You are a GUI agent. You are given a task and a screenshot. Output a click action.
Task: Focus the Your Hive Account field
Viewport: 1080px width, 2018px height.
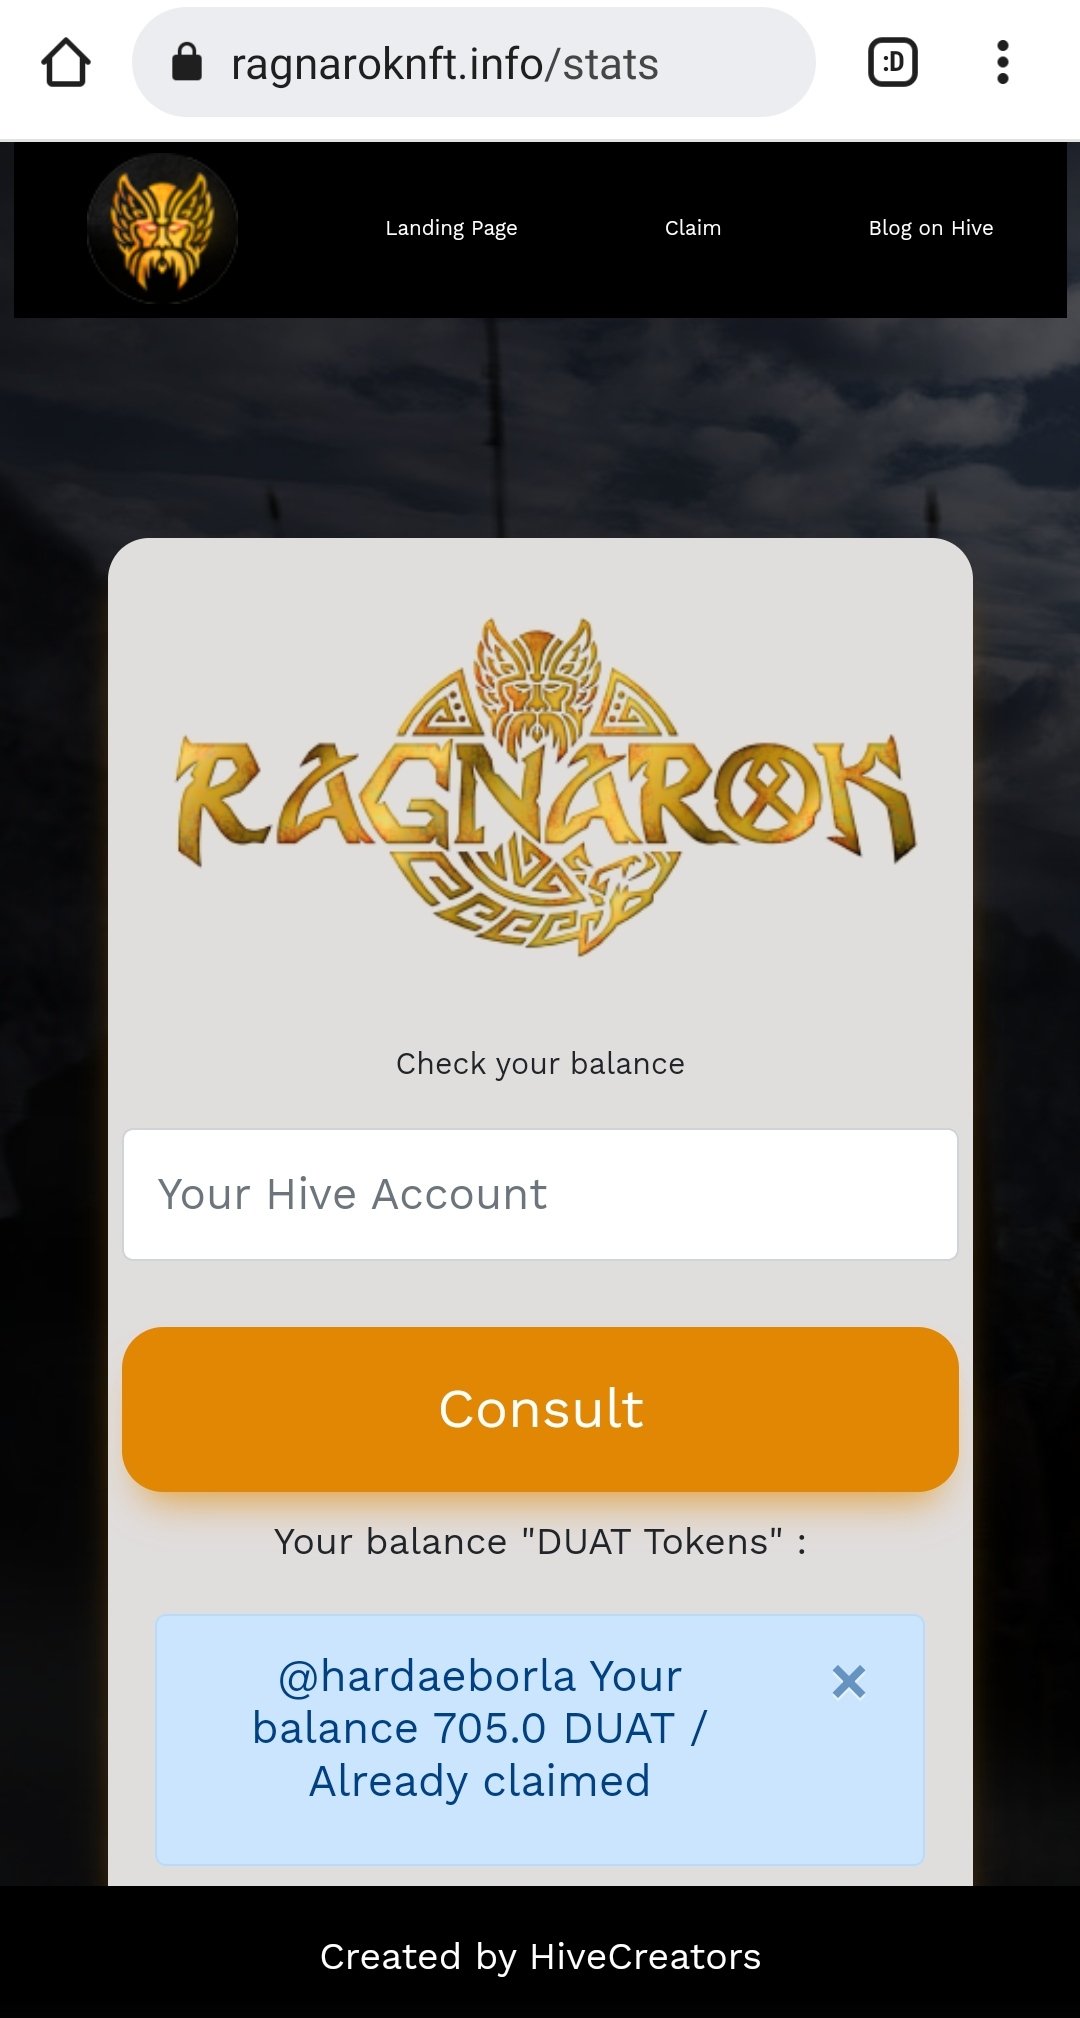click(x=540, y=1194)
